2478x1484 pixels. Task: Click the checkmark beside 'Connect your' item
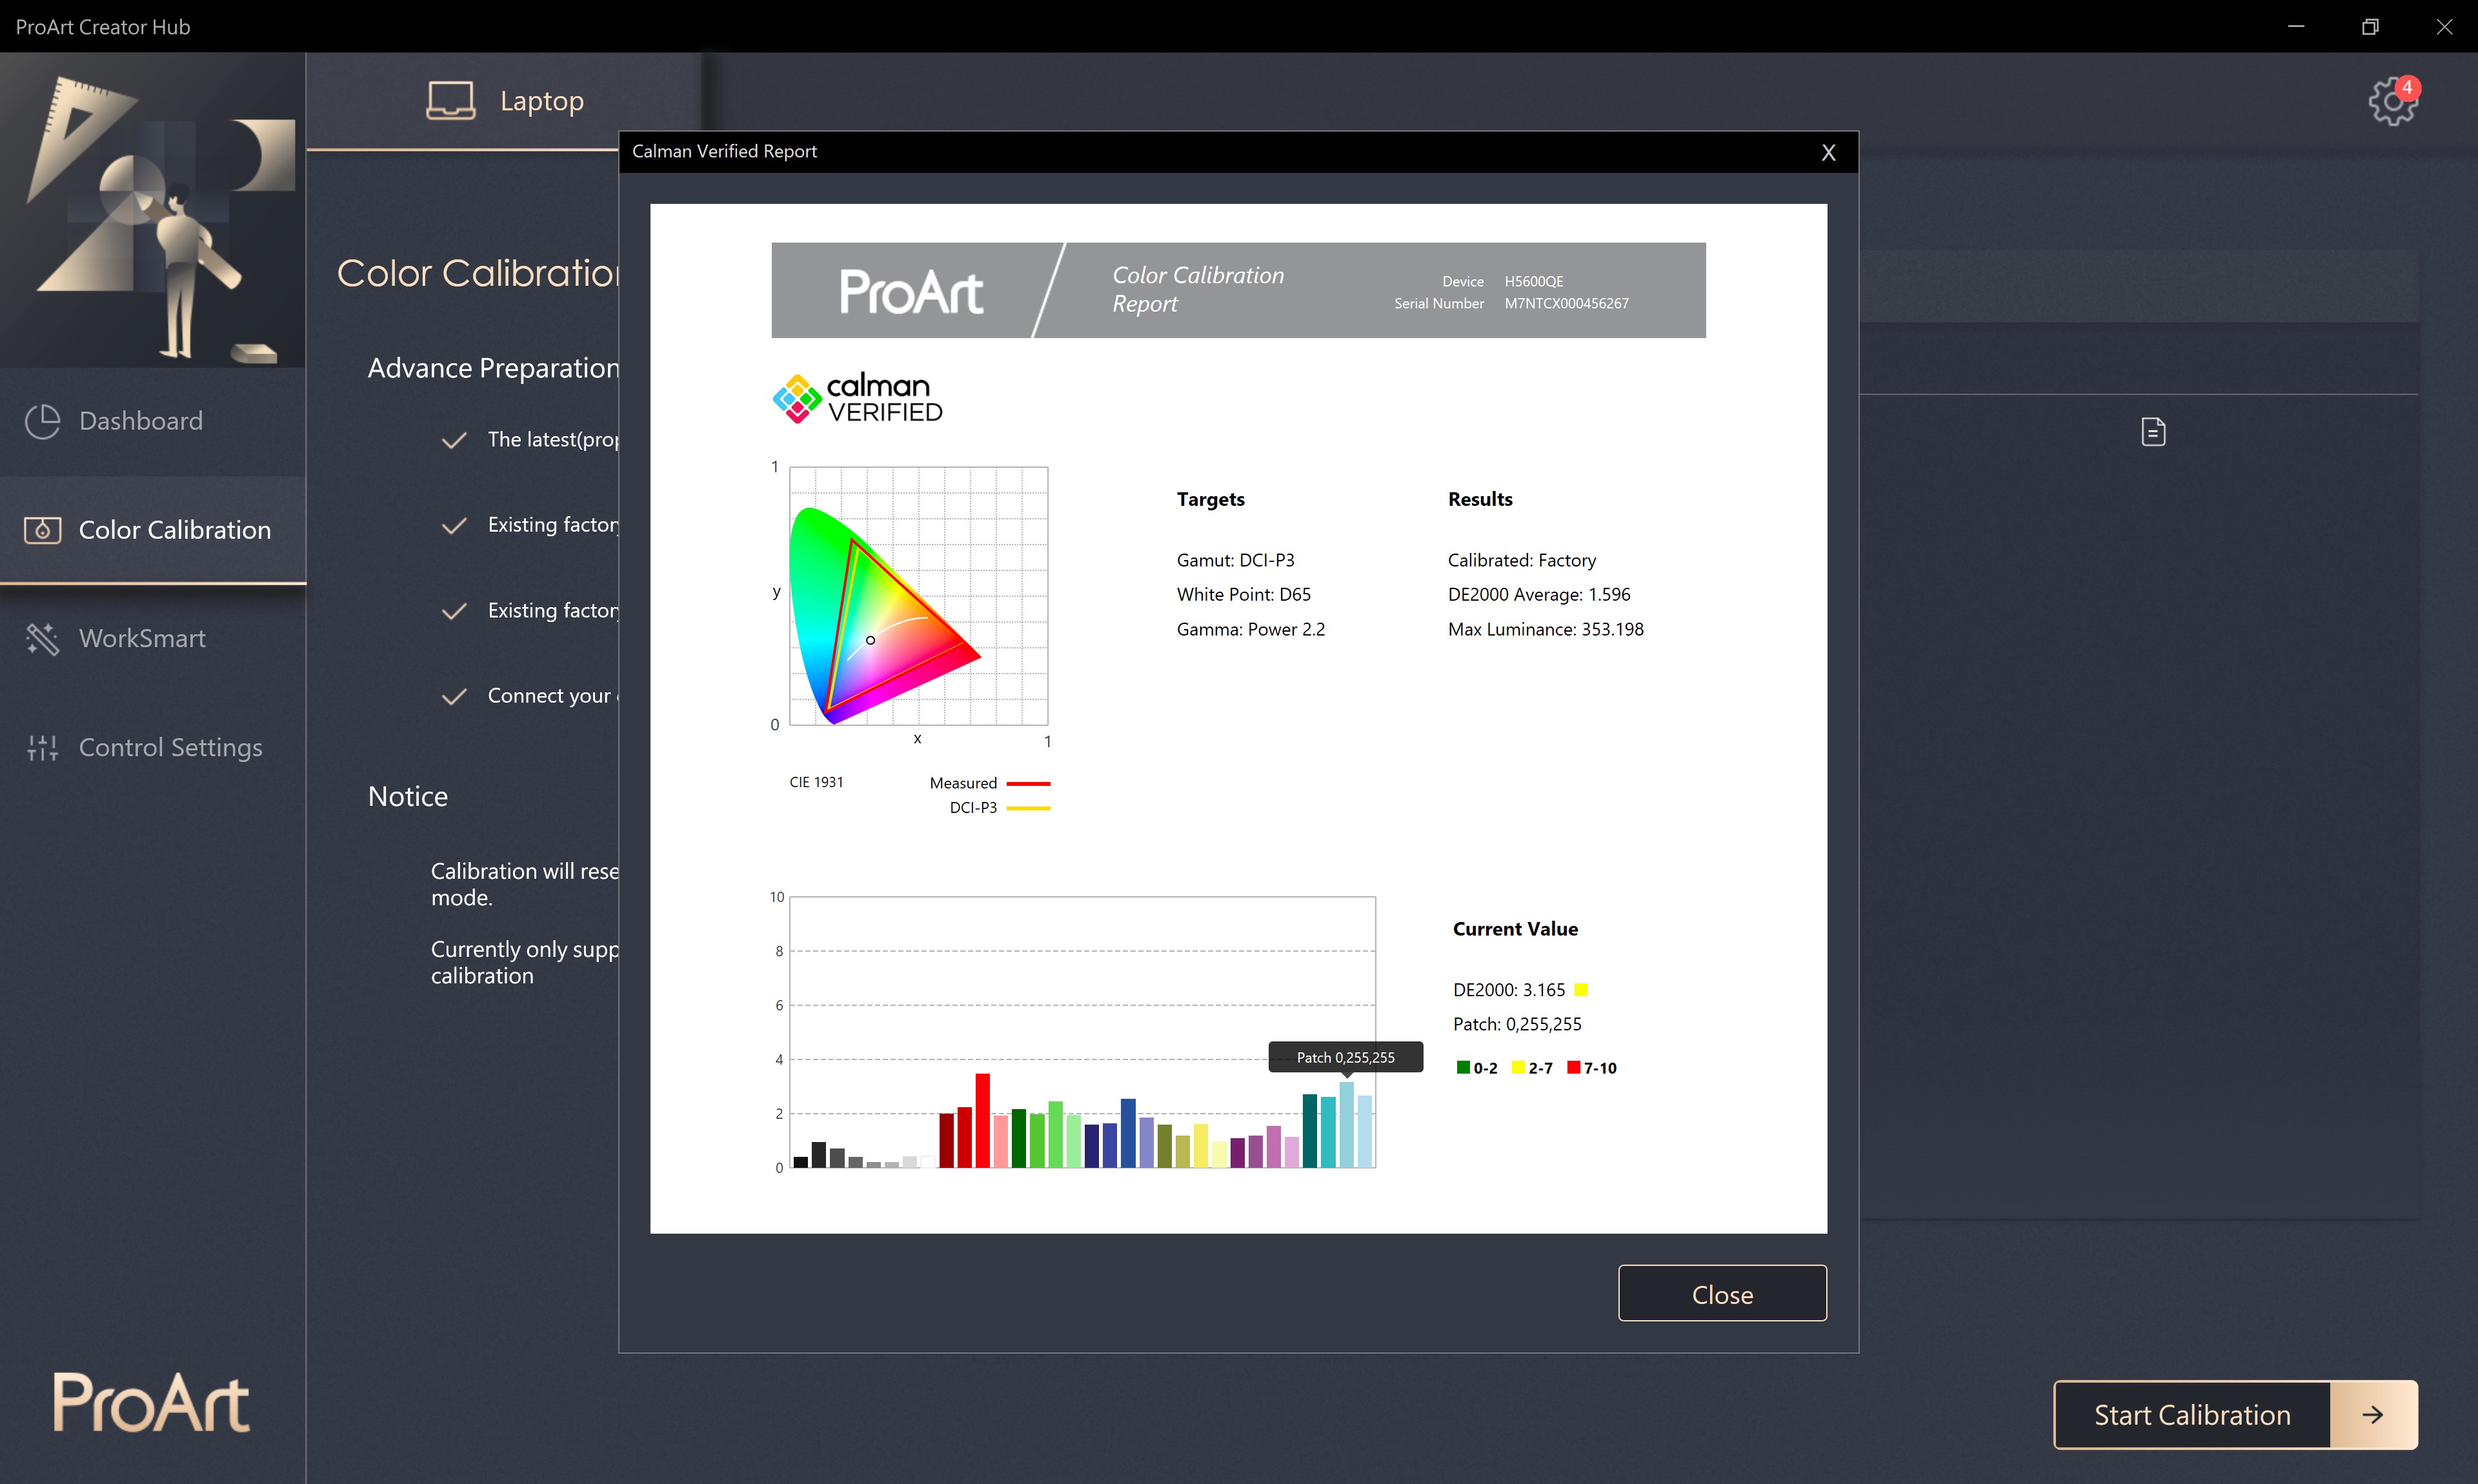pos(454,696)
